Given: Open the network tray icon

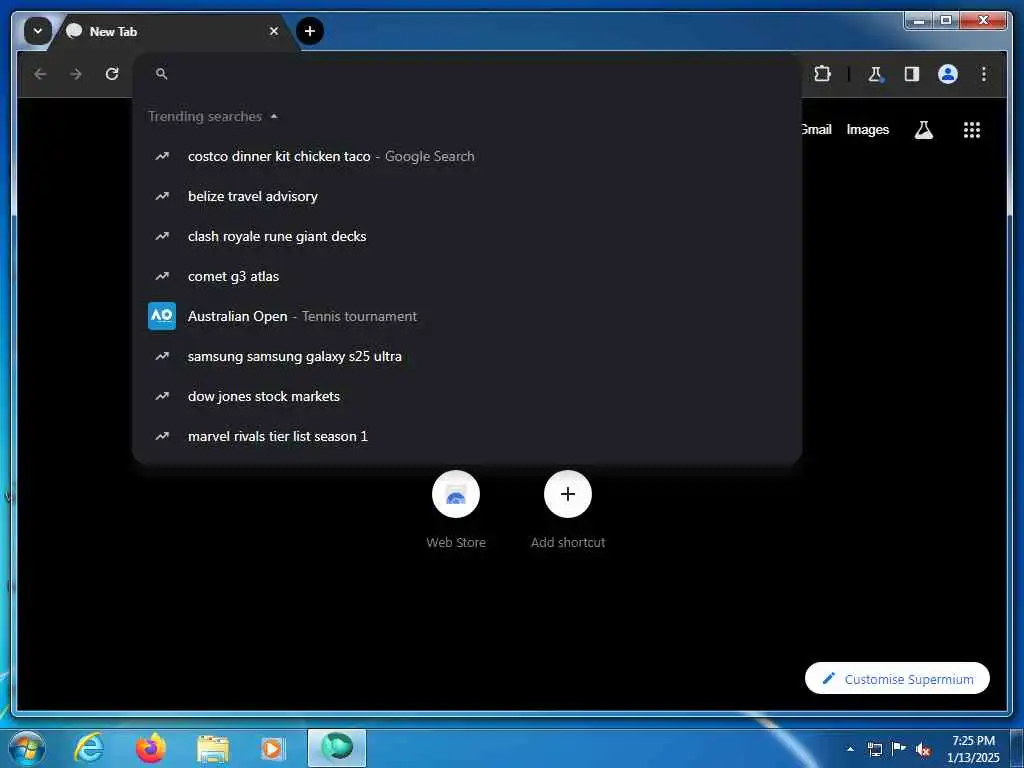Looking at the screenshot, I should coord(874,749).
